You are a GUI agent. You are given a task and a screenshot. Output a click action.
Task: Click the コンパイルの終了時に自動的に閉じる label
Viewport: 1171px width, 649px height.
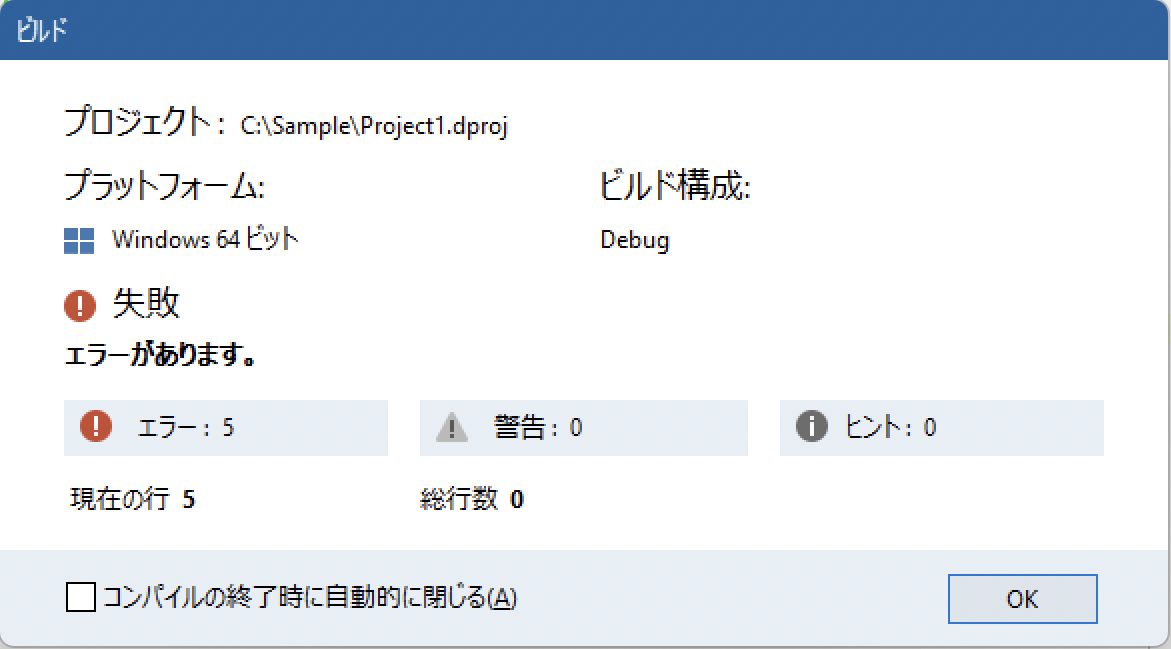309,597
